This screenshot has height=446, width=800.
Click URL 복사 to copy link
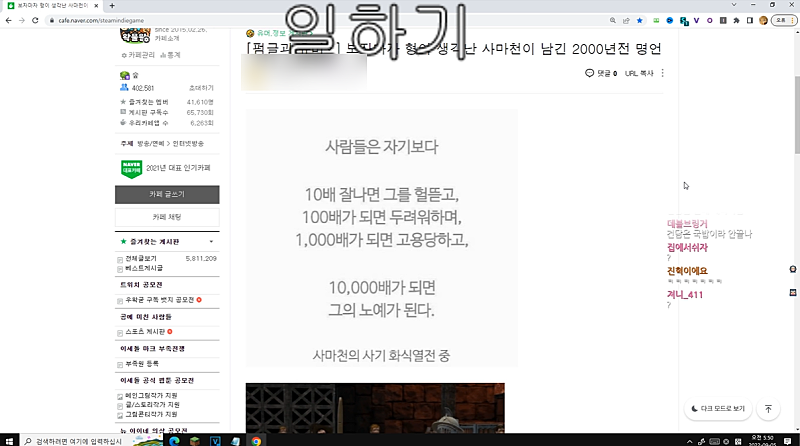[x=639, y=73]
